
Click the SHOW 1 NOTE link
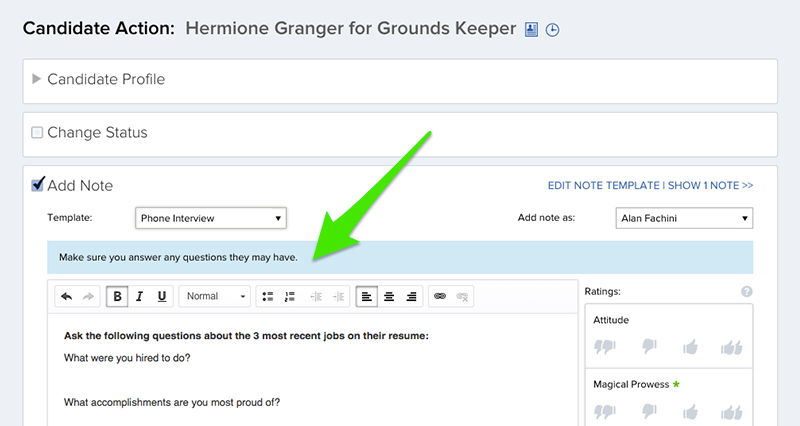[710, 185]
